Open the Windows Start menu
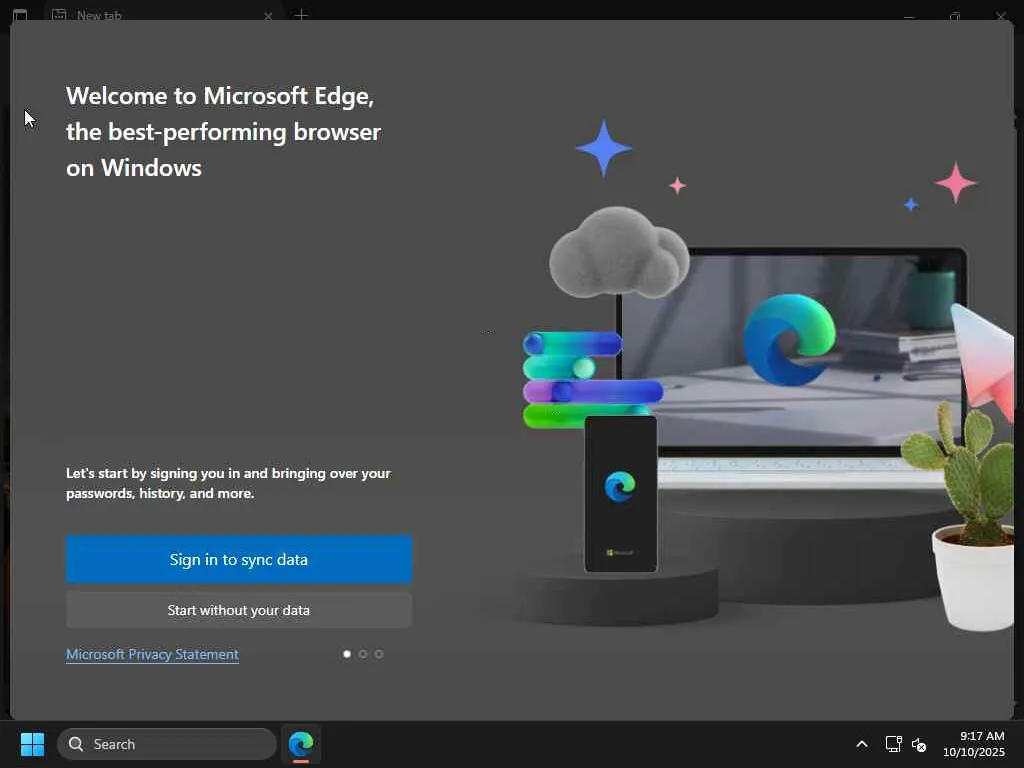This screenshot has width=1024, height=768. pyautogui.click(x=32, y=744)
